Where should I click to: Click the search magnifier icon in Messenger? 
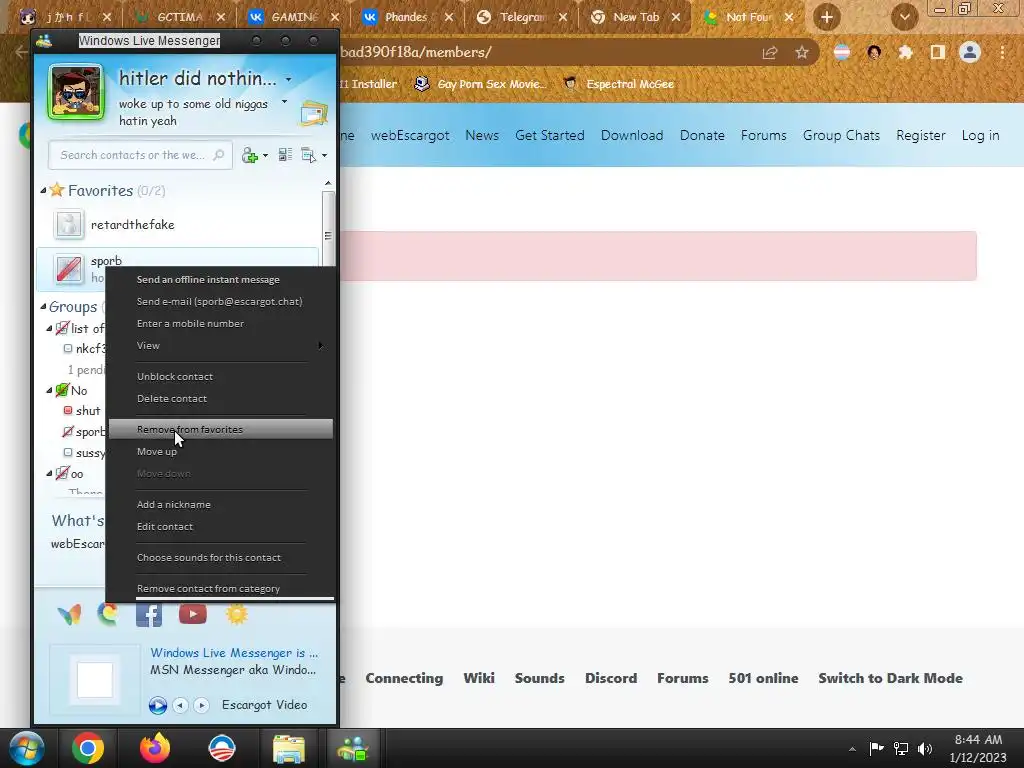219,155
